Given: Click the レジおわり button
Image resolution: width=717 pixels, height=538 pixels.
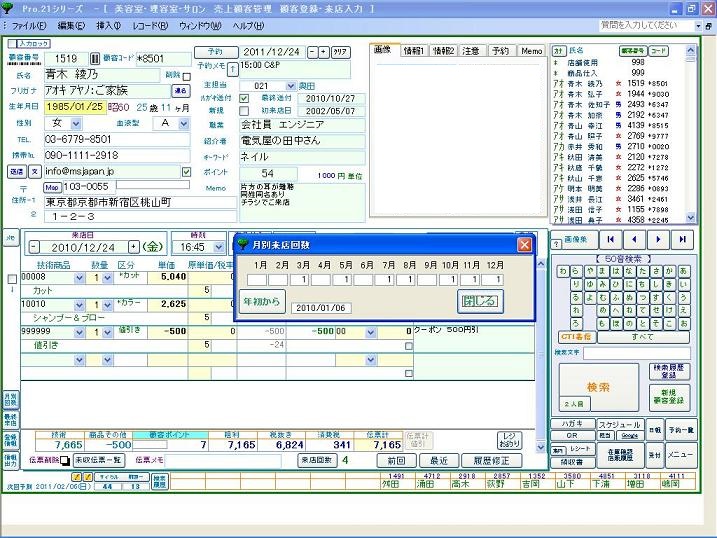Looking at the screenshot, I should 509,440.
